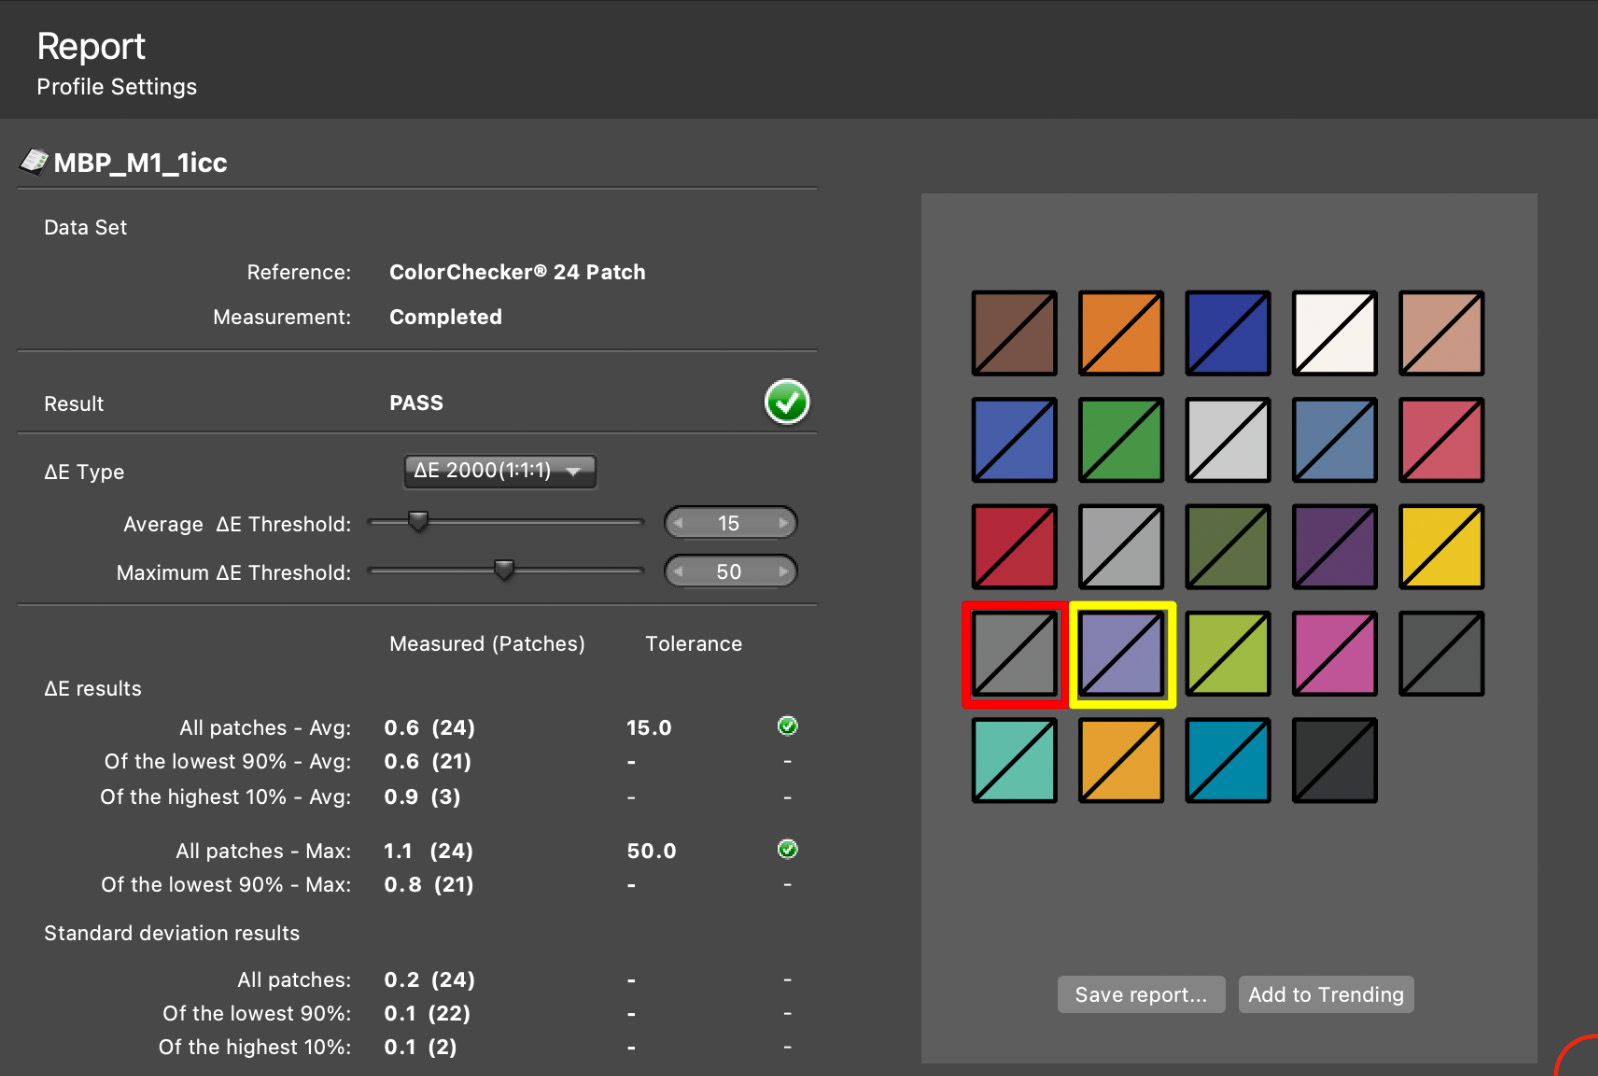1598x1076 pixels.
Task: Select the magenta color patch
Action: click(x=1334, y=654)
